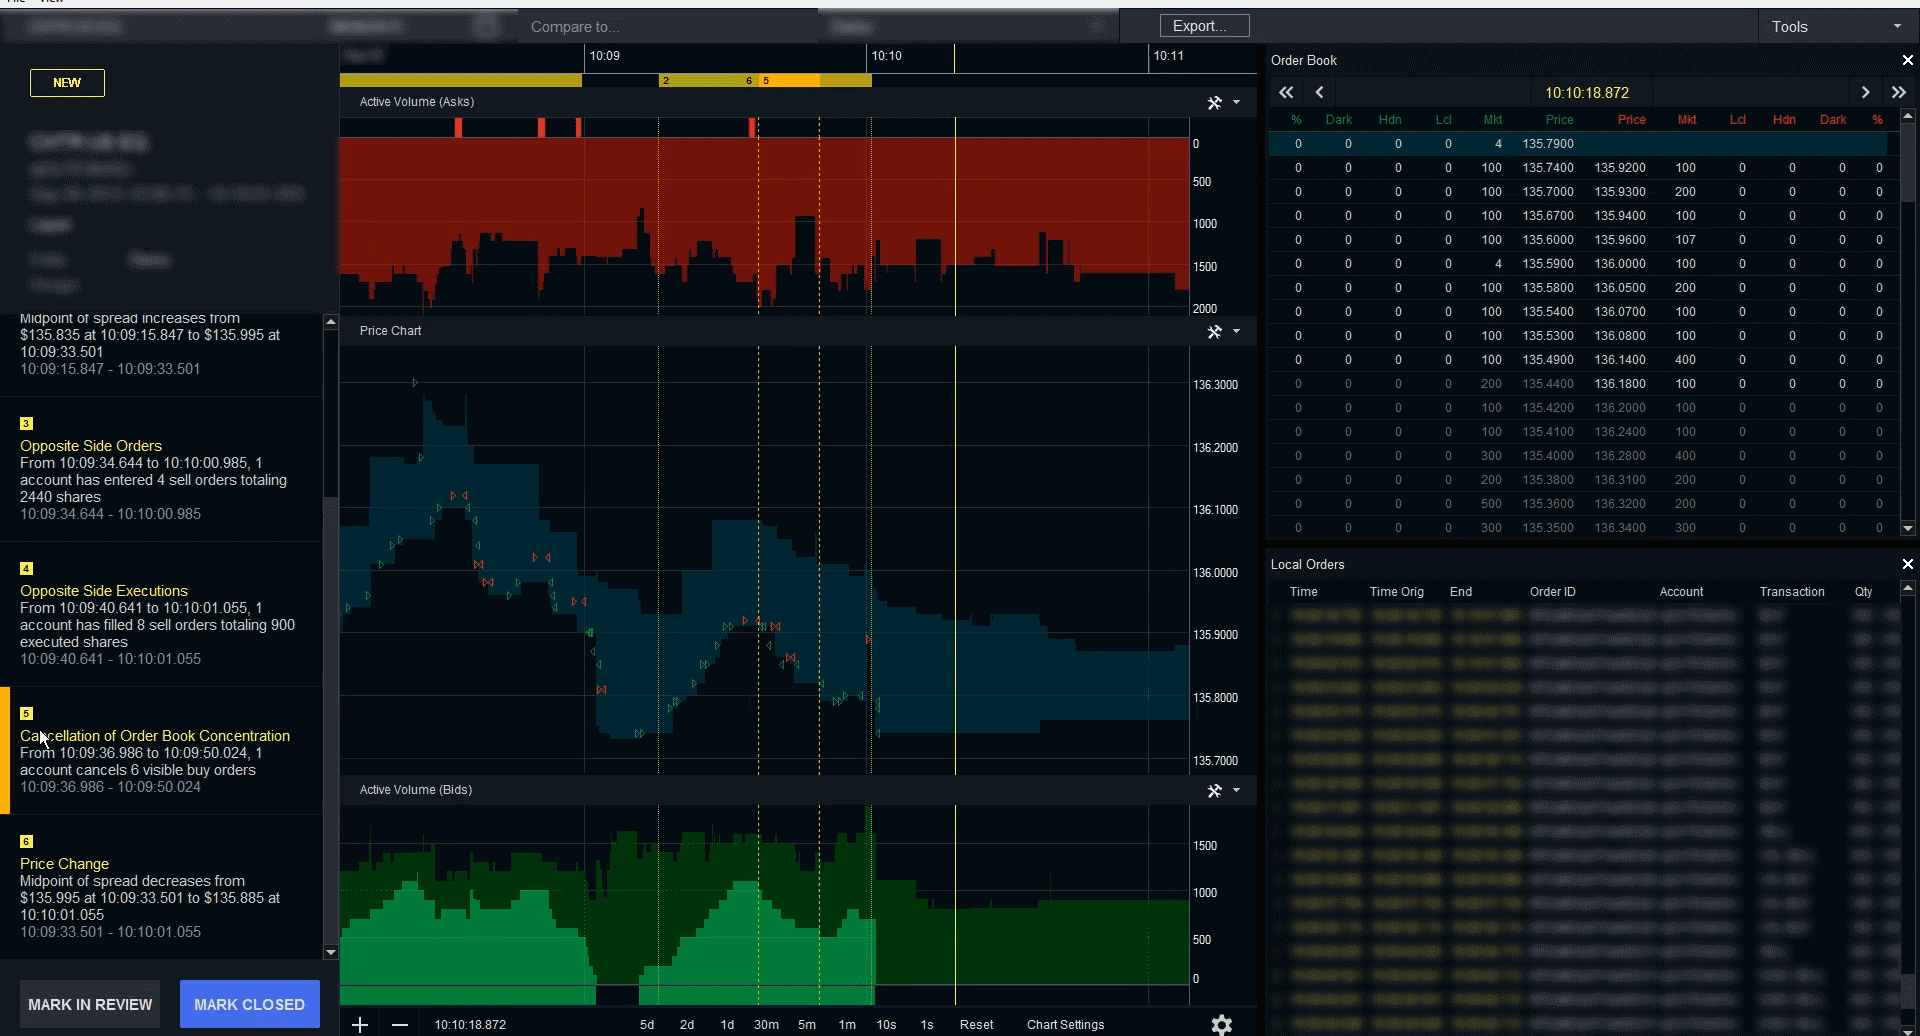Image resolution: width=1920 pixels, height=1036 pixels.
Task: Click Reset chart zoom
Action: 977,1025
